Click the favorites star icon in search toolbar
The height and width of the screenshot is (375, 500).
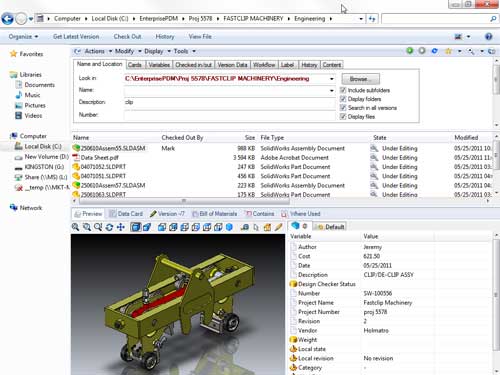(x=449, y=51)
